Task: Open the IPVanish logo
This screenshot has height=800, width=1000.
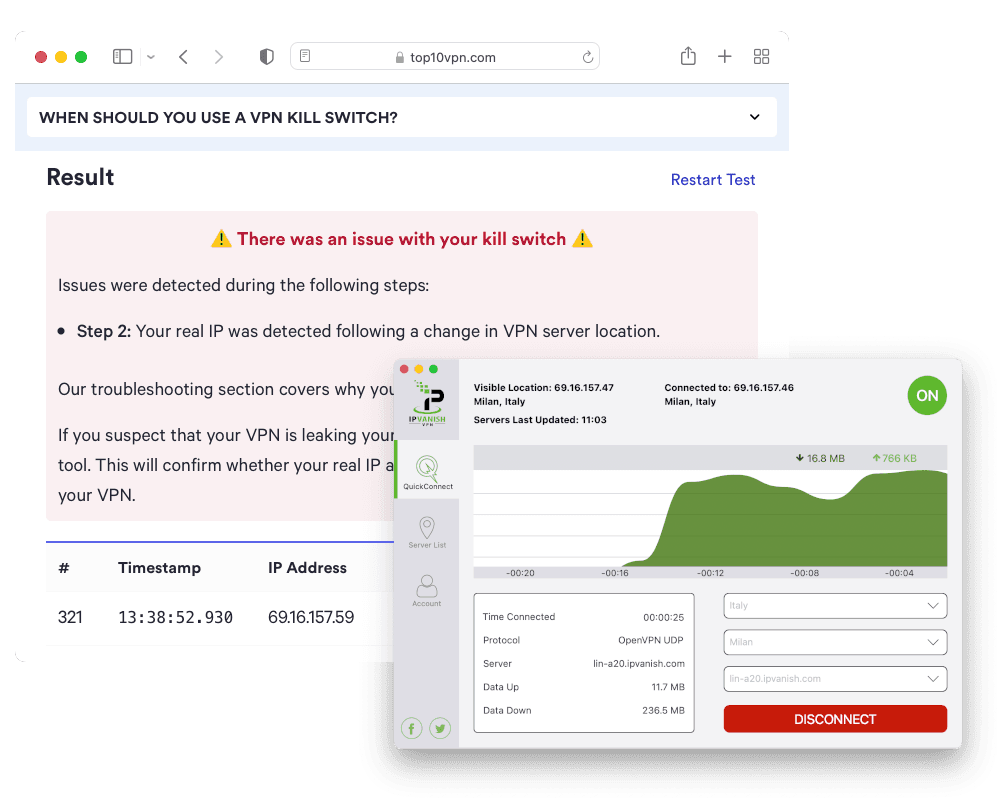Action: pos(427,403)
